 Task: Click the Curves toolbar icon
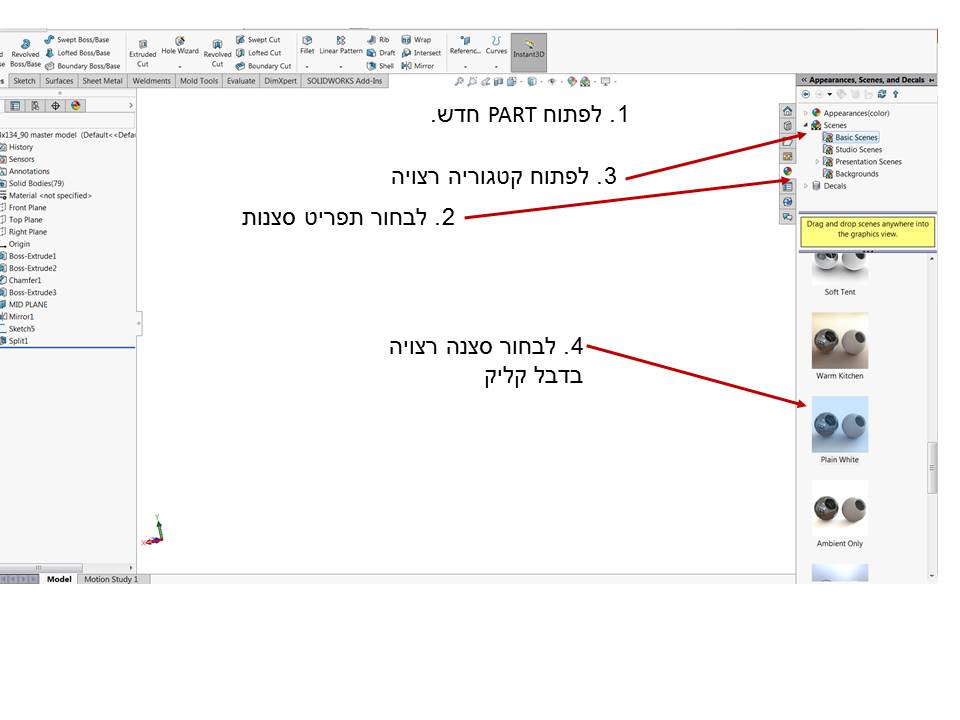(496, 45)
